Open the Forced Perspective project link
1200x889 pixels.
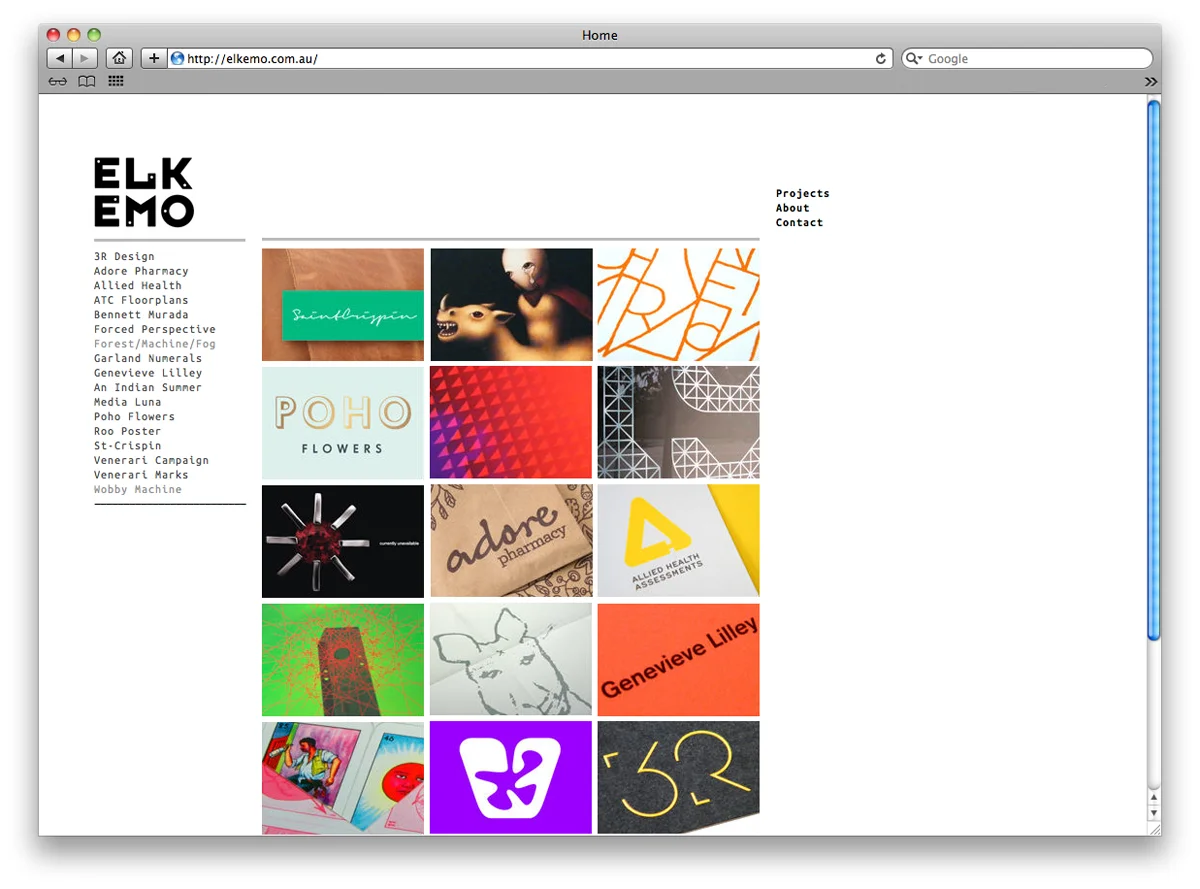(x=155, y=329)
